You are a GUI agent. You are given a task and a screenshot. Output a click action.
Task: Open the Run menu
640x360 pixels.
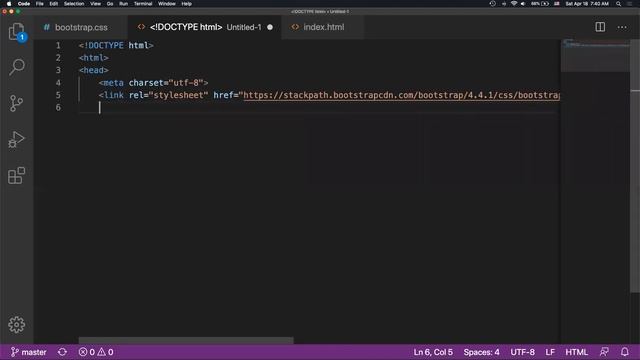click(x=123, y=4)
